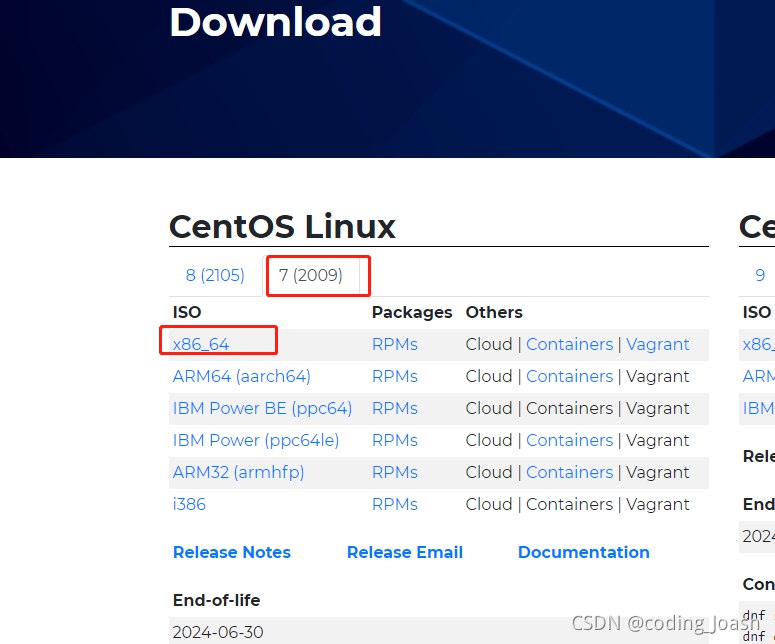Open RPMs link in the ppc64le row

(394, 440)
